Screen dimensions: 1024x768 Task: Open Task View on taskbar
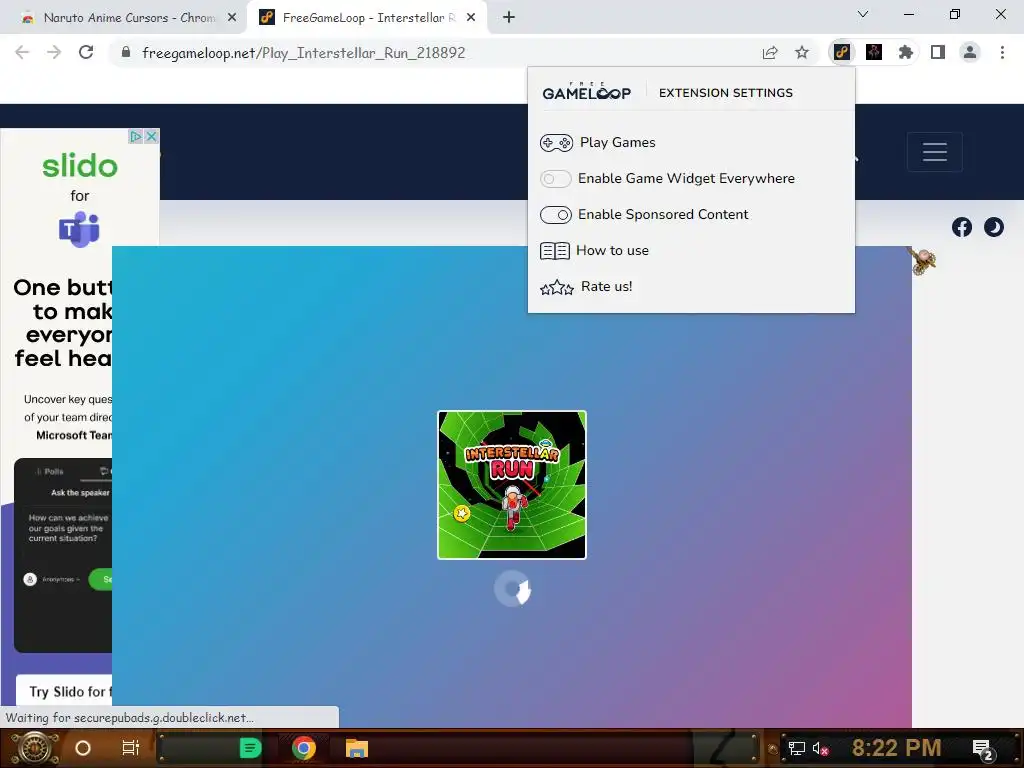(131, 748)
